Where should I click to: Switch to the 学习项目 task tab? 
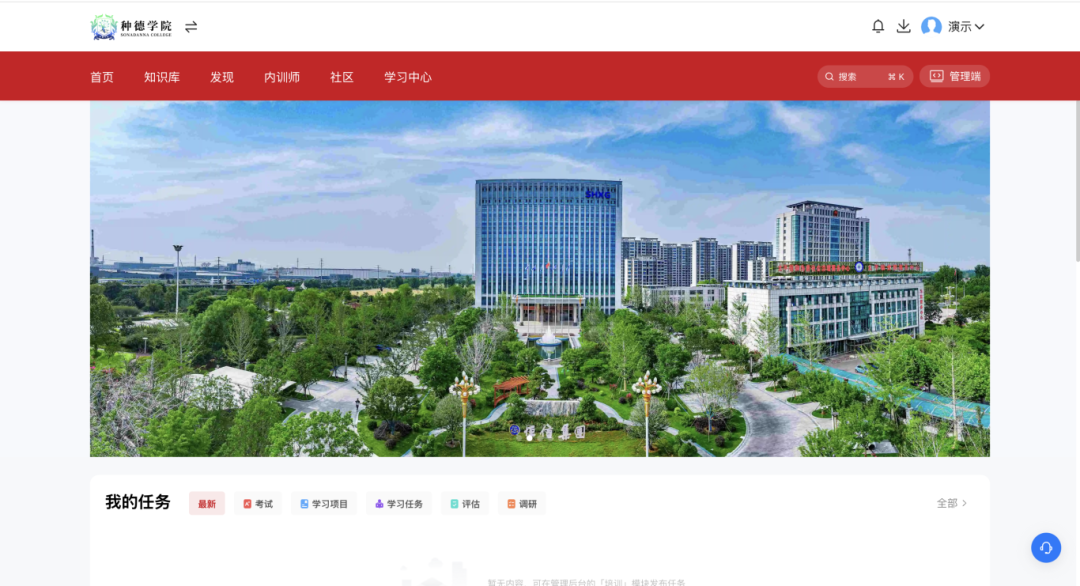pos(324,504)
